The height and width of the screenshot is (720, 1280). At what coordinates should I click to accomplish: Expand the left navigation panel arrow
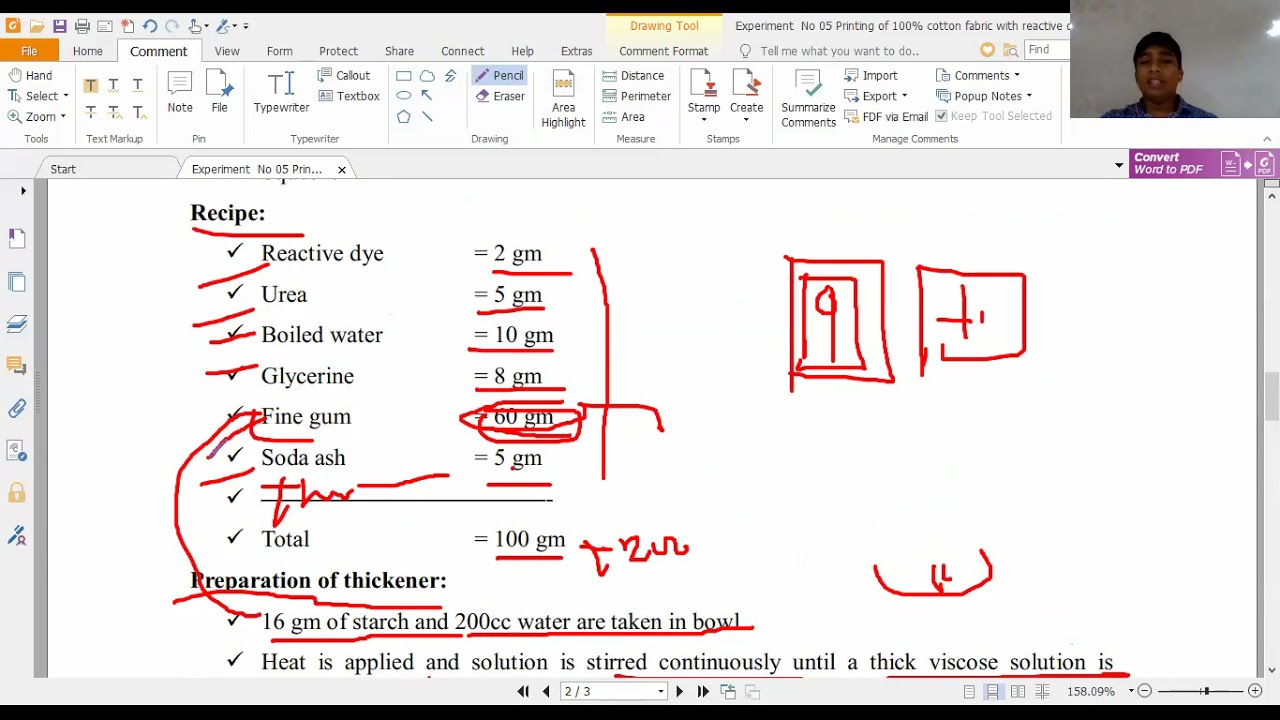click(23, 190)
